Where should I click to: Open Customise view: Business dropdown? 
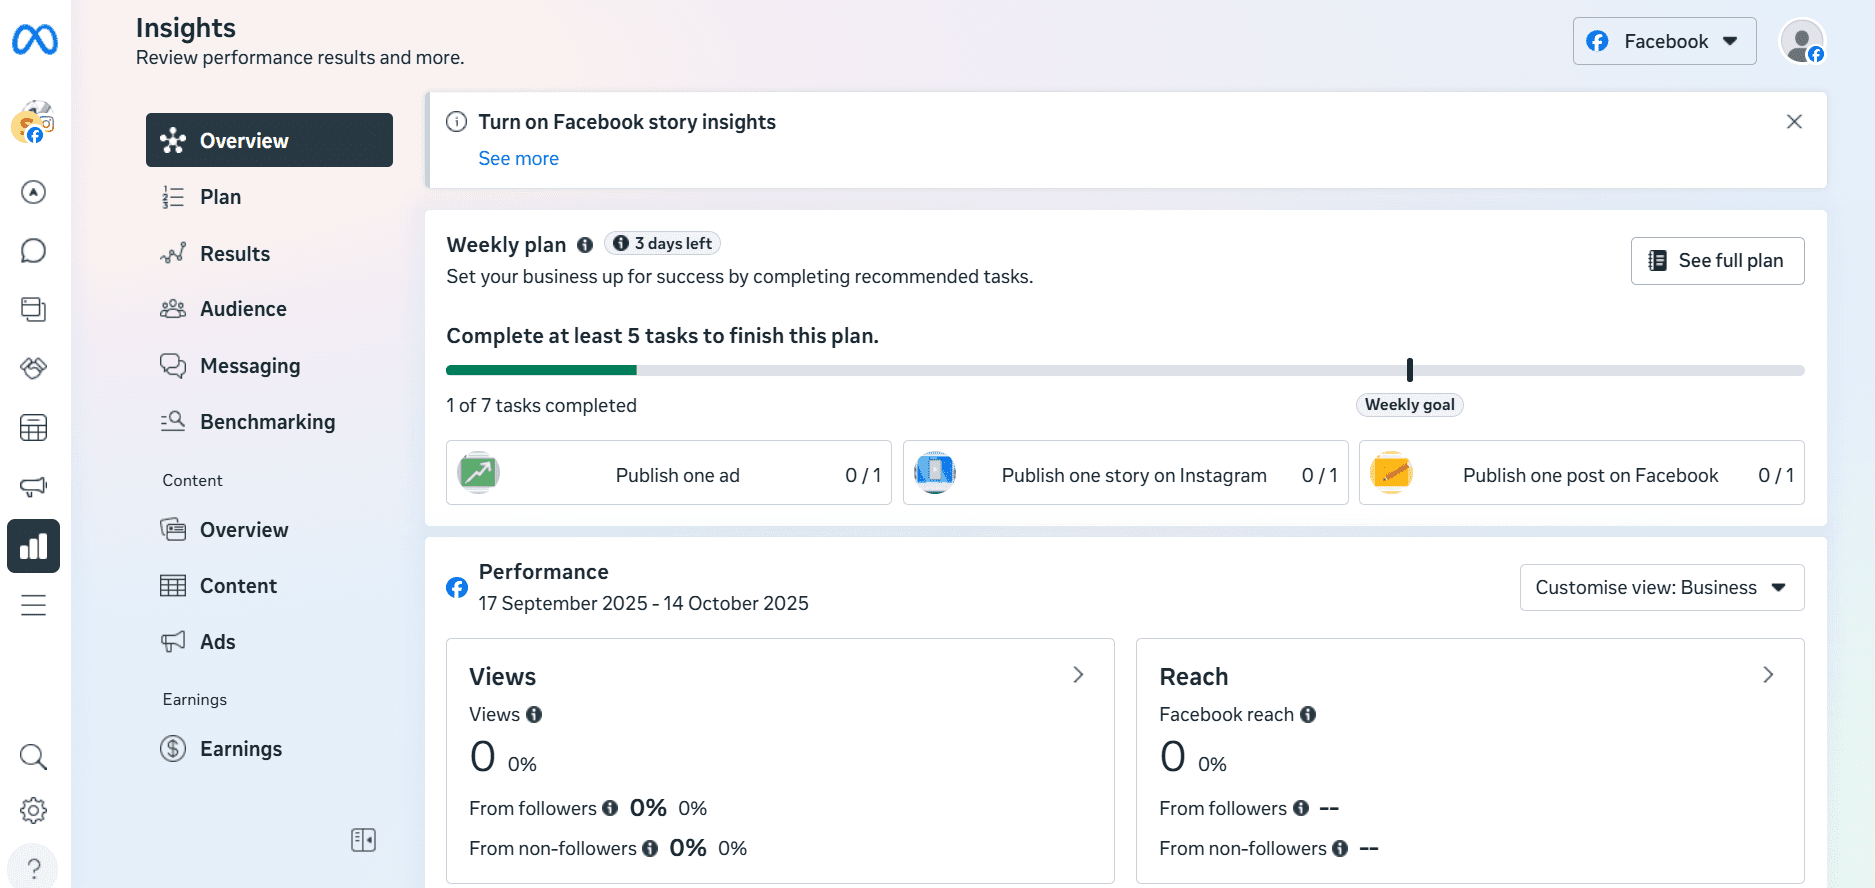(1662, 587)
